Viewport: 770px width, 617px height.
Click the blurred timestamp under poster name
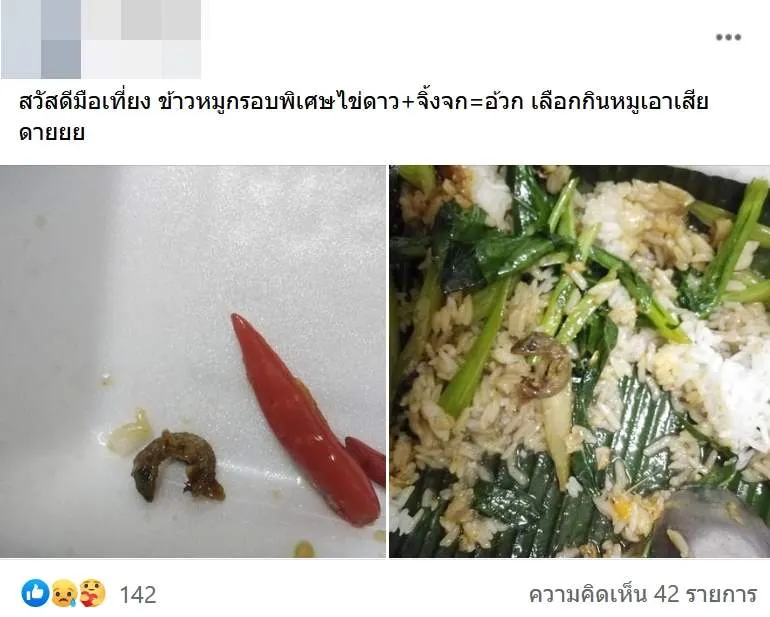[141, 59]
